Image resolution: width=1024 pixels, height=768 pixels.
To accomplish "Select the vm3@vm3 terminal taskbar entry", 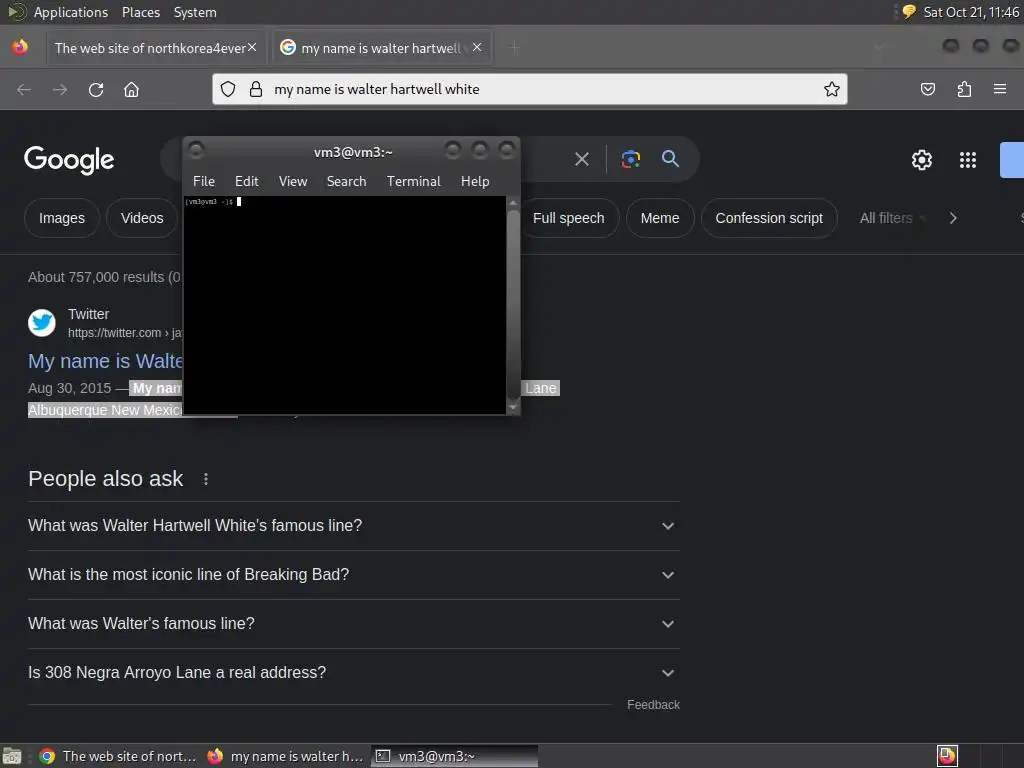I will pos(455,756).
